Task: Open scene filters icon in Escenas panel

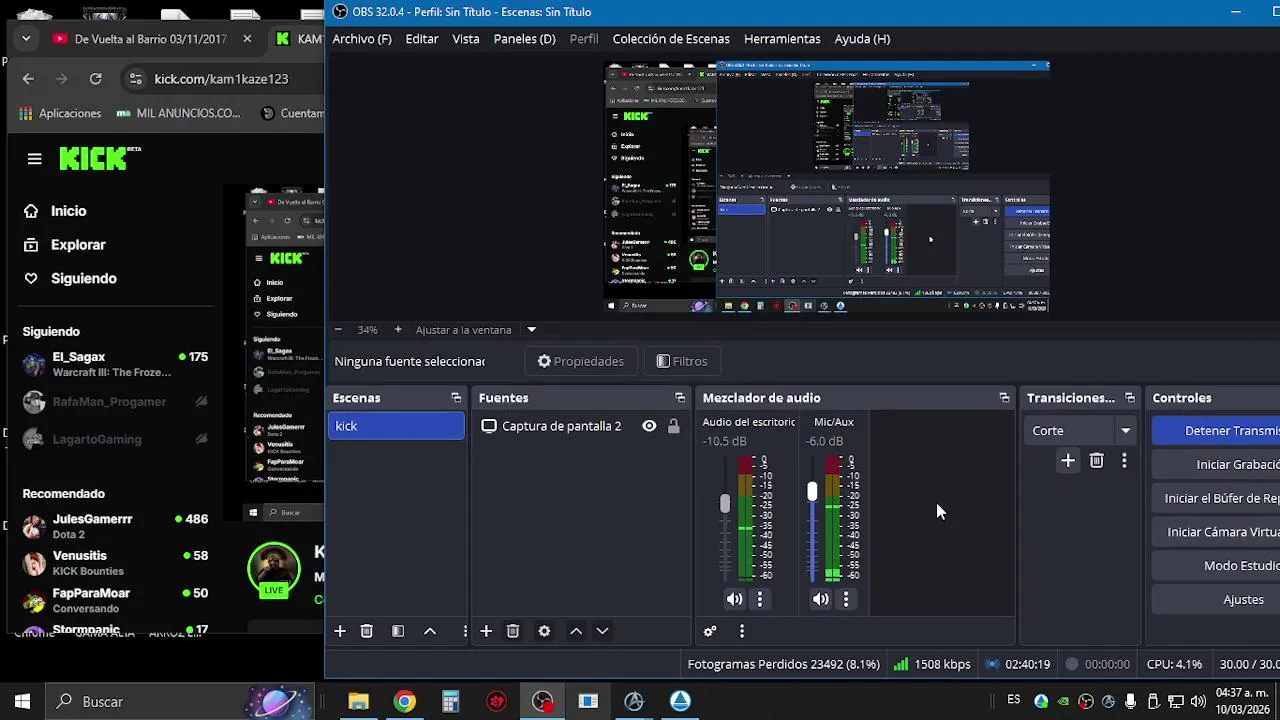Action: coord(398,631)
